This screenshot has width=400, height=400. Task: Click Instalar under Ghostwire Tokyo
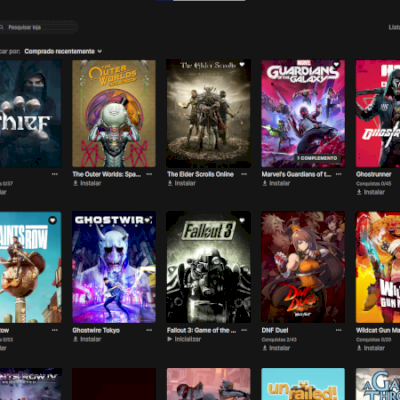[x=87, y=339]
